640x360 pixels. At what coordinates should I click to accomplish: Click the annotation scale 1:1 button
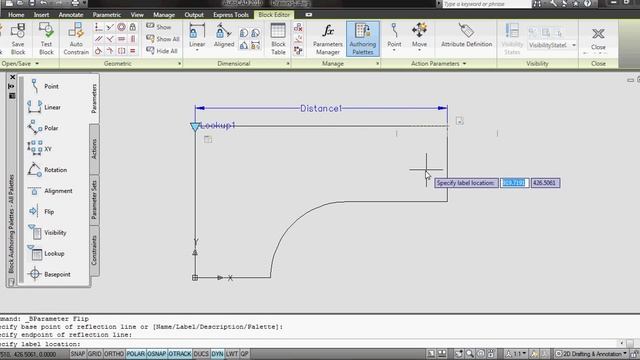(516, 354)
